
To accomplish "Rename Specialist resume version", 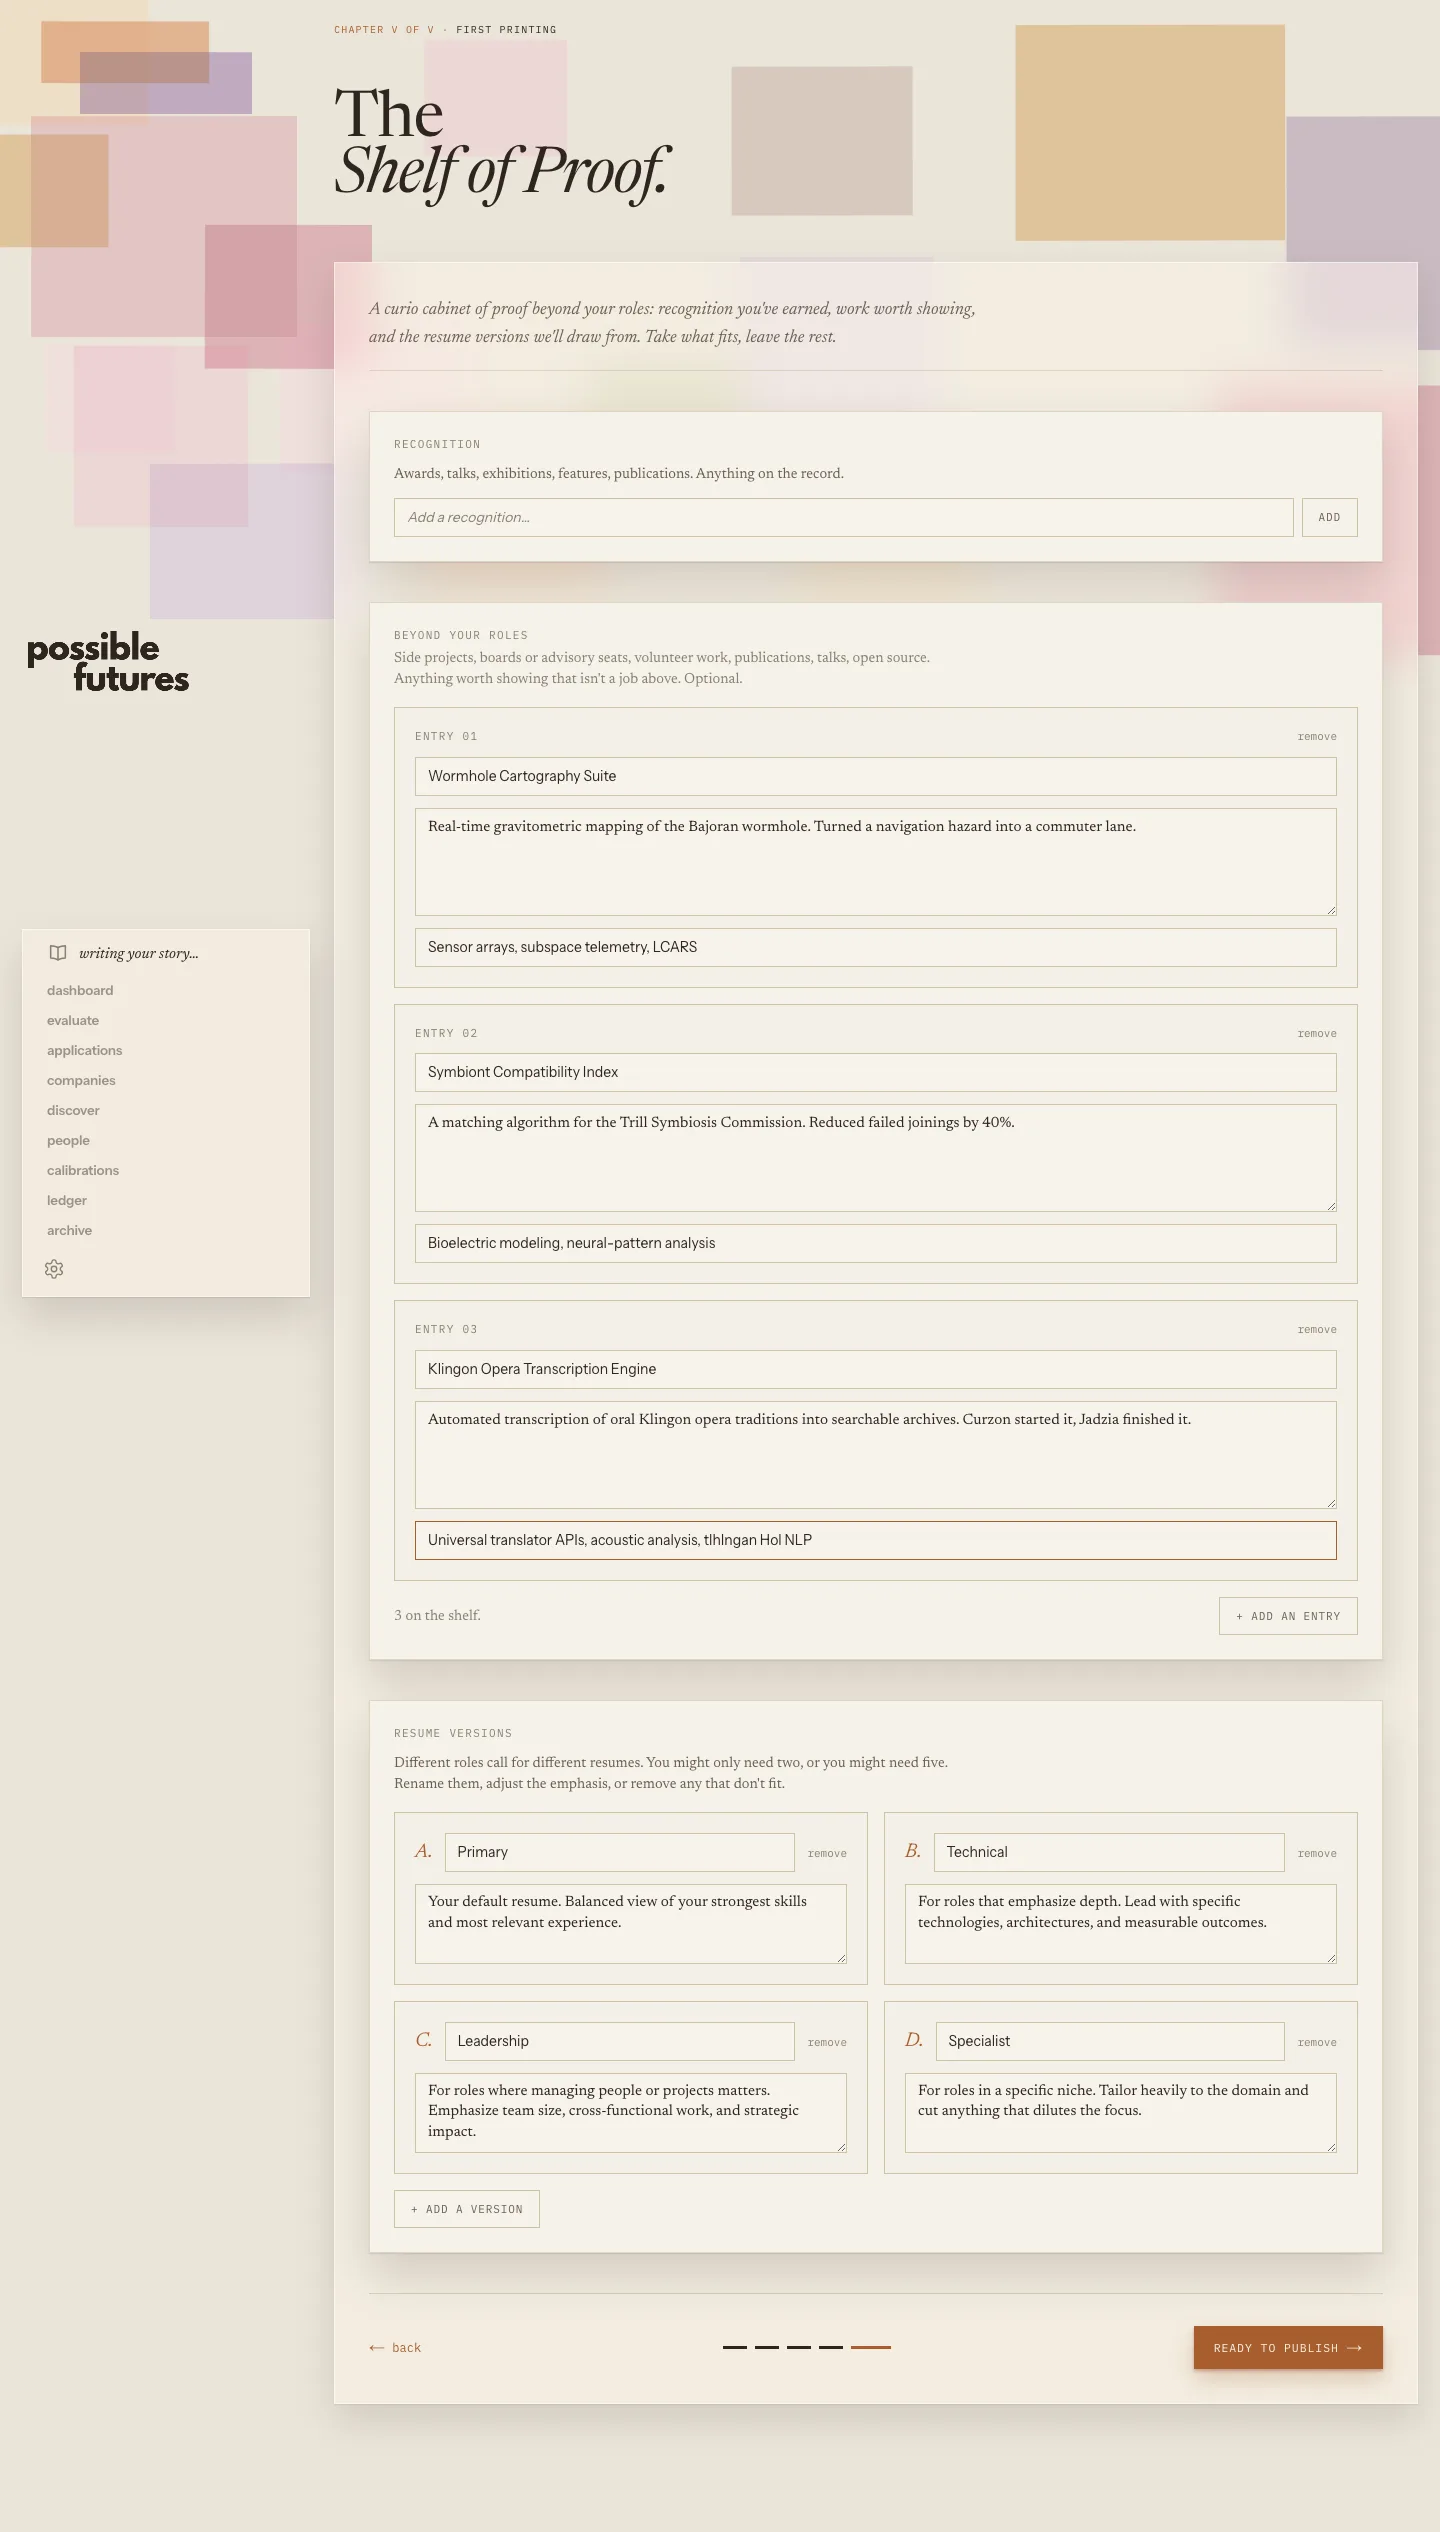I will point(1109,2041).
